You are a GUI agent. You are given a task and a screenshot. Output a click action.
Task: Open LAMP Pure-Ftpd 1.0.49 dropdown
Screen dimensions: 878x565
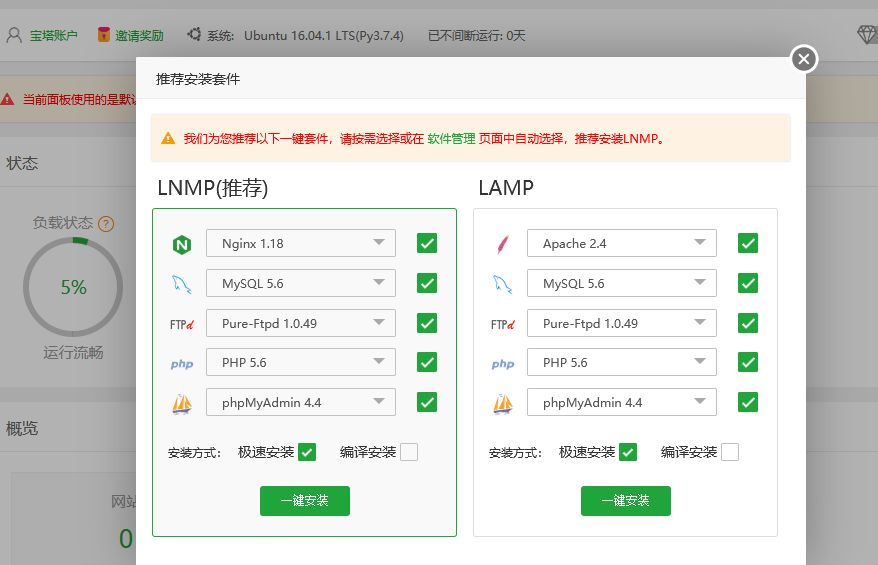click(622, 323)
